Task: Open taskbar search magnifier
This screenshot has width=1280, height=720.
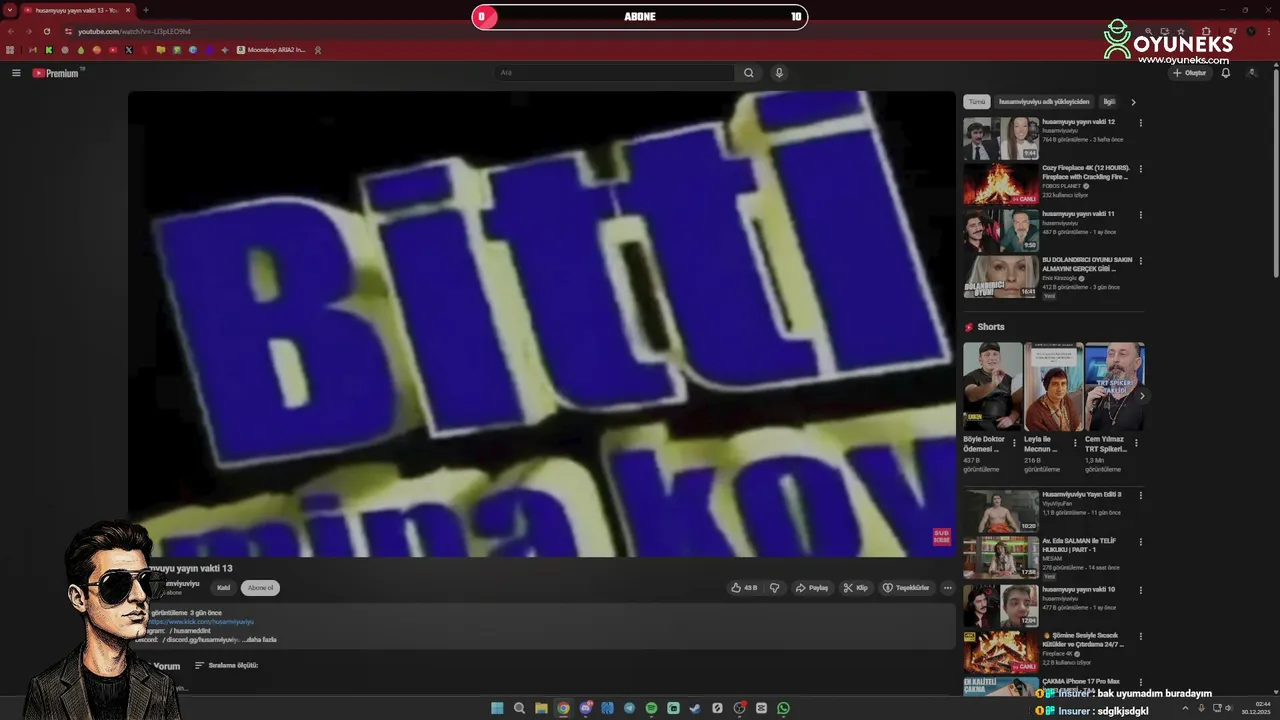Action: click(519, 708)
